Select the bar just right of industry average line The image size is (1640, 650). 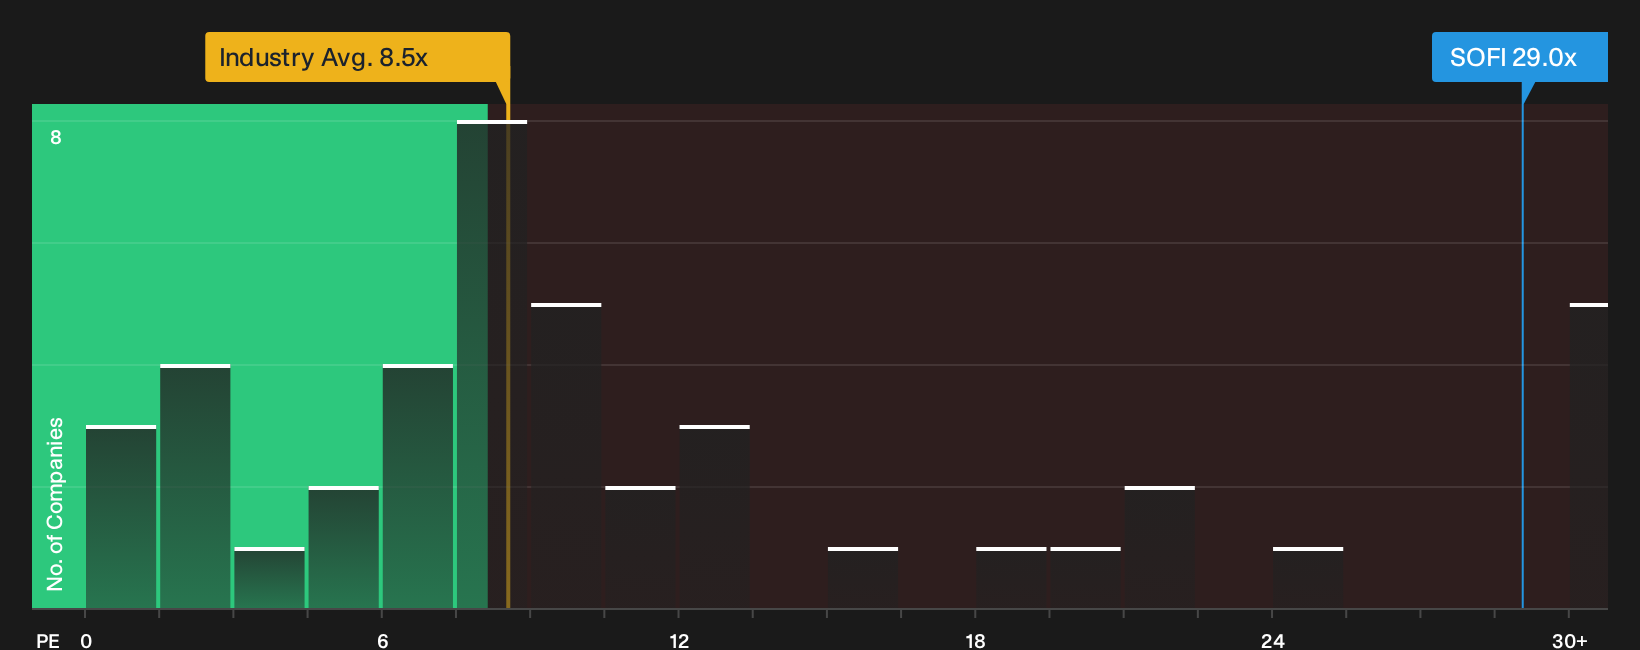click(566, 455)
